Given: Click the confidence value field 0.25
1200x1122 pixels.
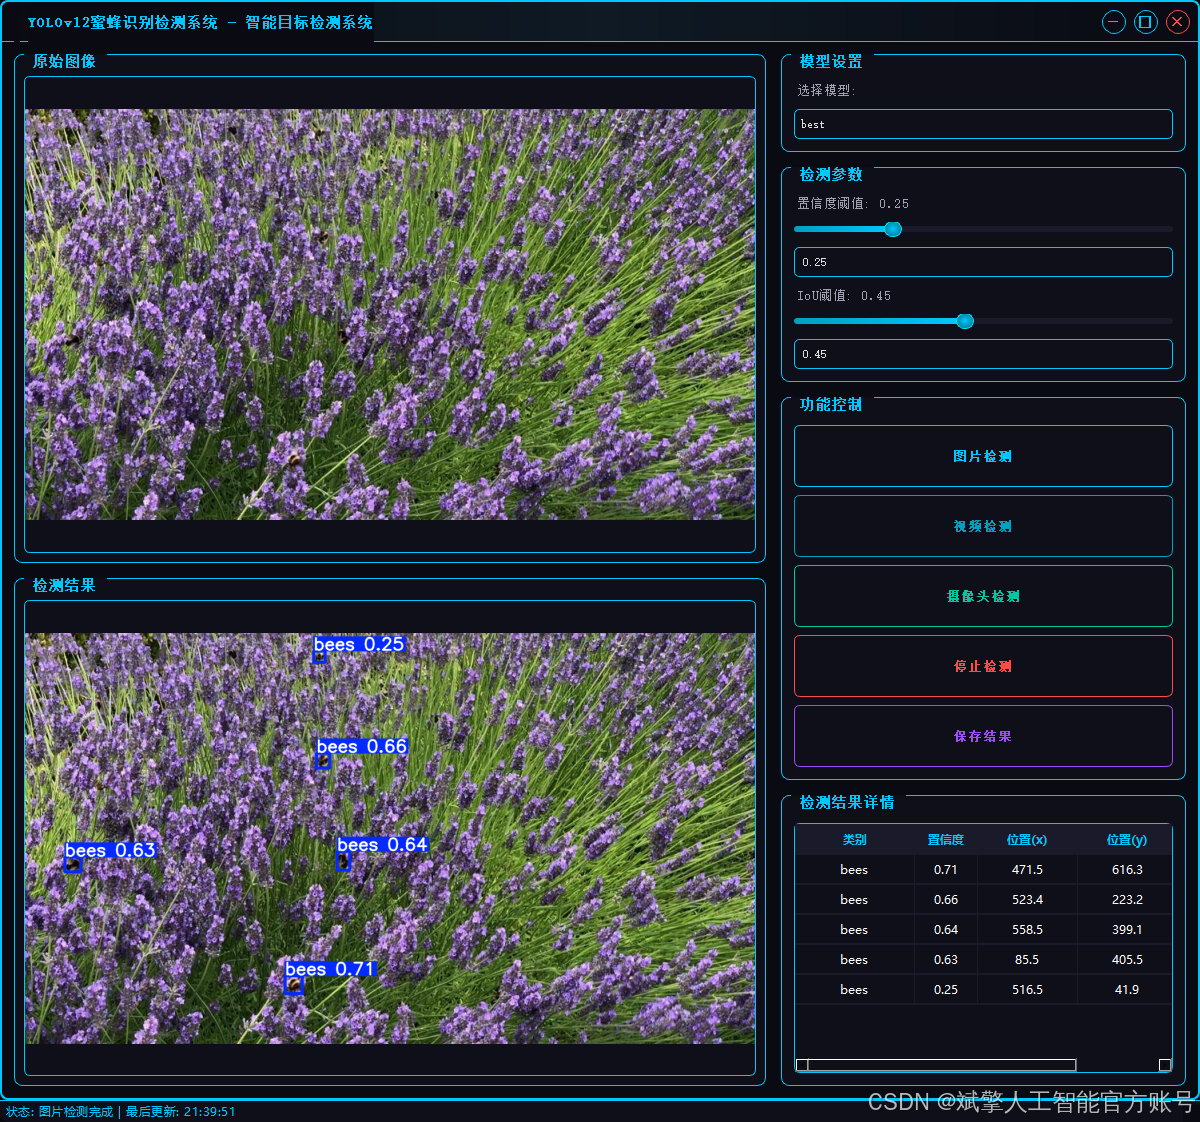Looking at the screenshot, I should 983,262.
